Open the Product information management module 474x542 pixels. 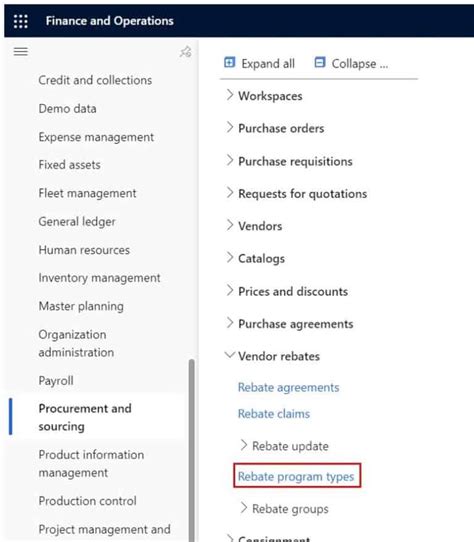point(91,464)
